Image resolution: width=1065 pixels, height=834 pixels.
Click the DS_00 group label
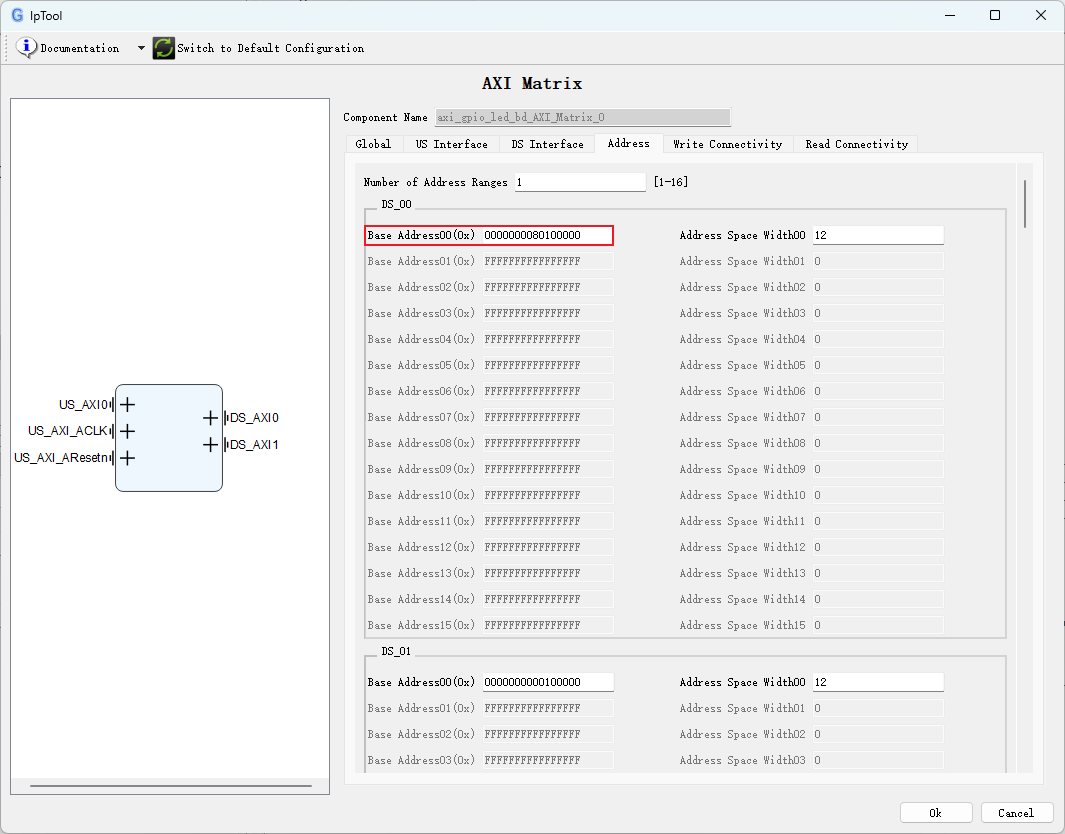click(x=396, y=204)
